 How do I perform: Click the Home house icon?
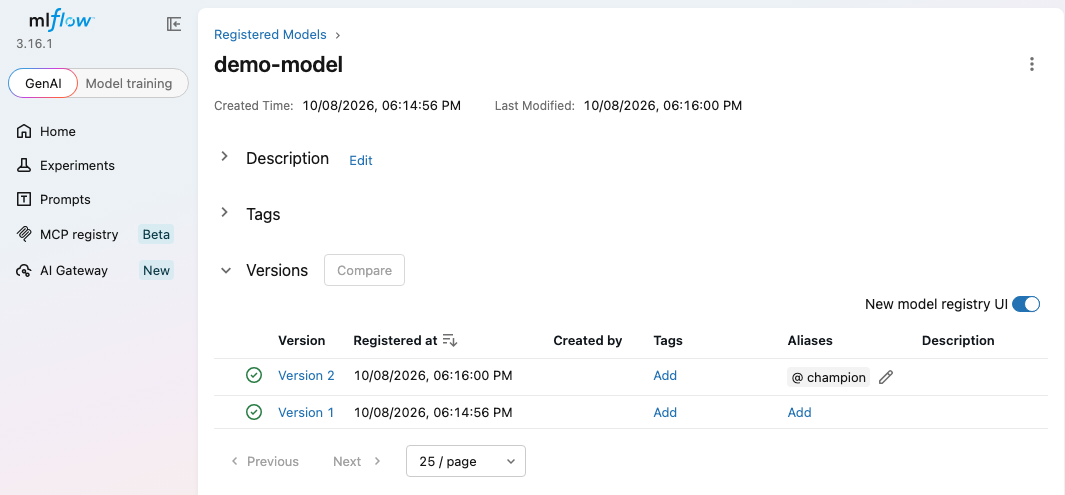tap(24, 131)
